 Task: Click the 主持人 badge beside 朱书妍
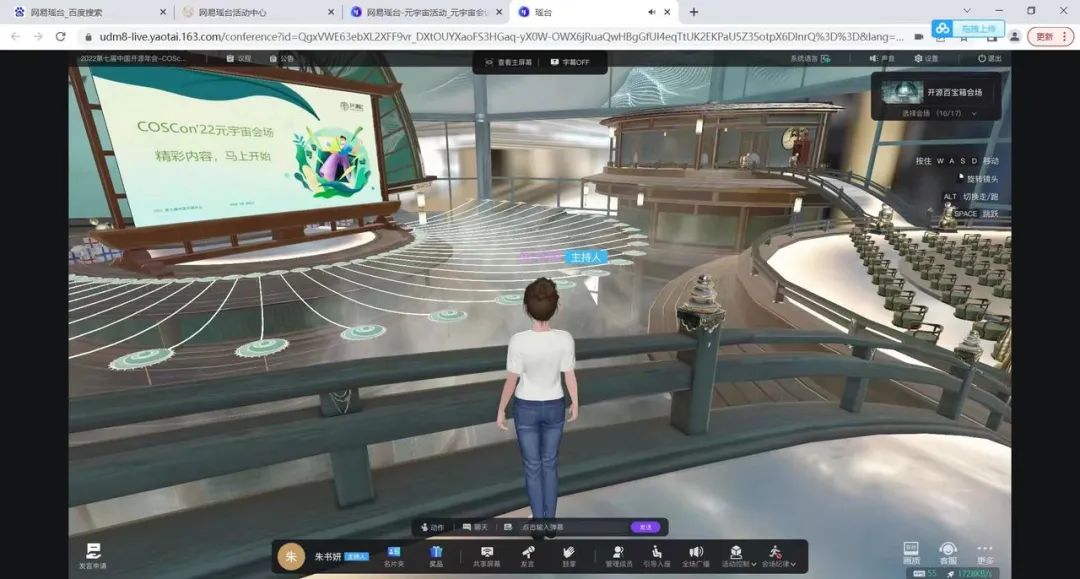click(356, 556)
